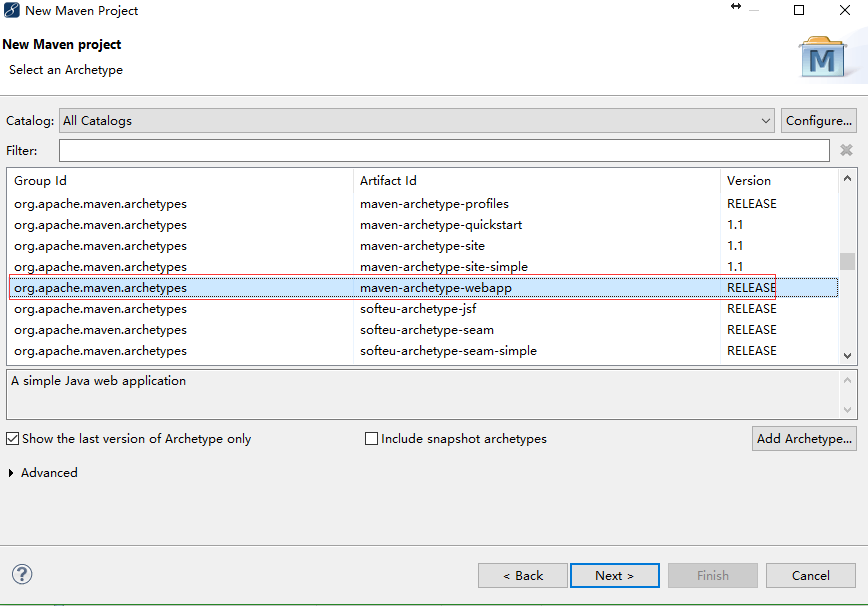
Task: Click the Eclipse icon in title bar
Action: pos(12,11)
